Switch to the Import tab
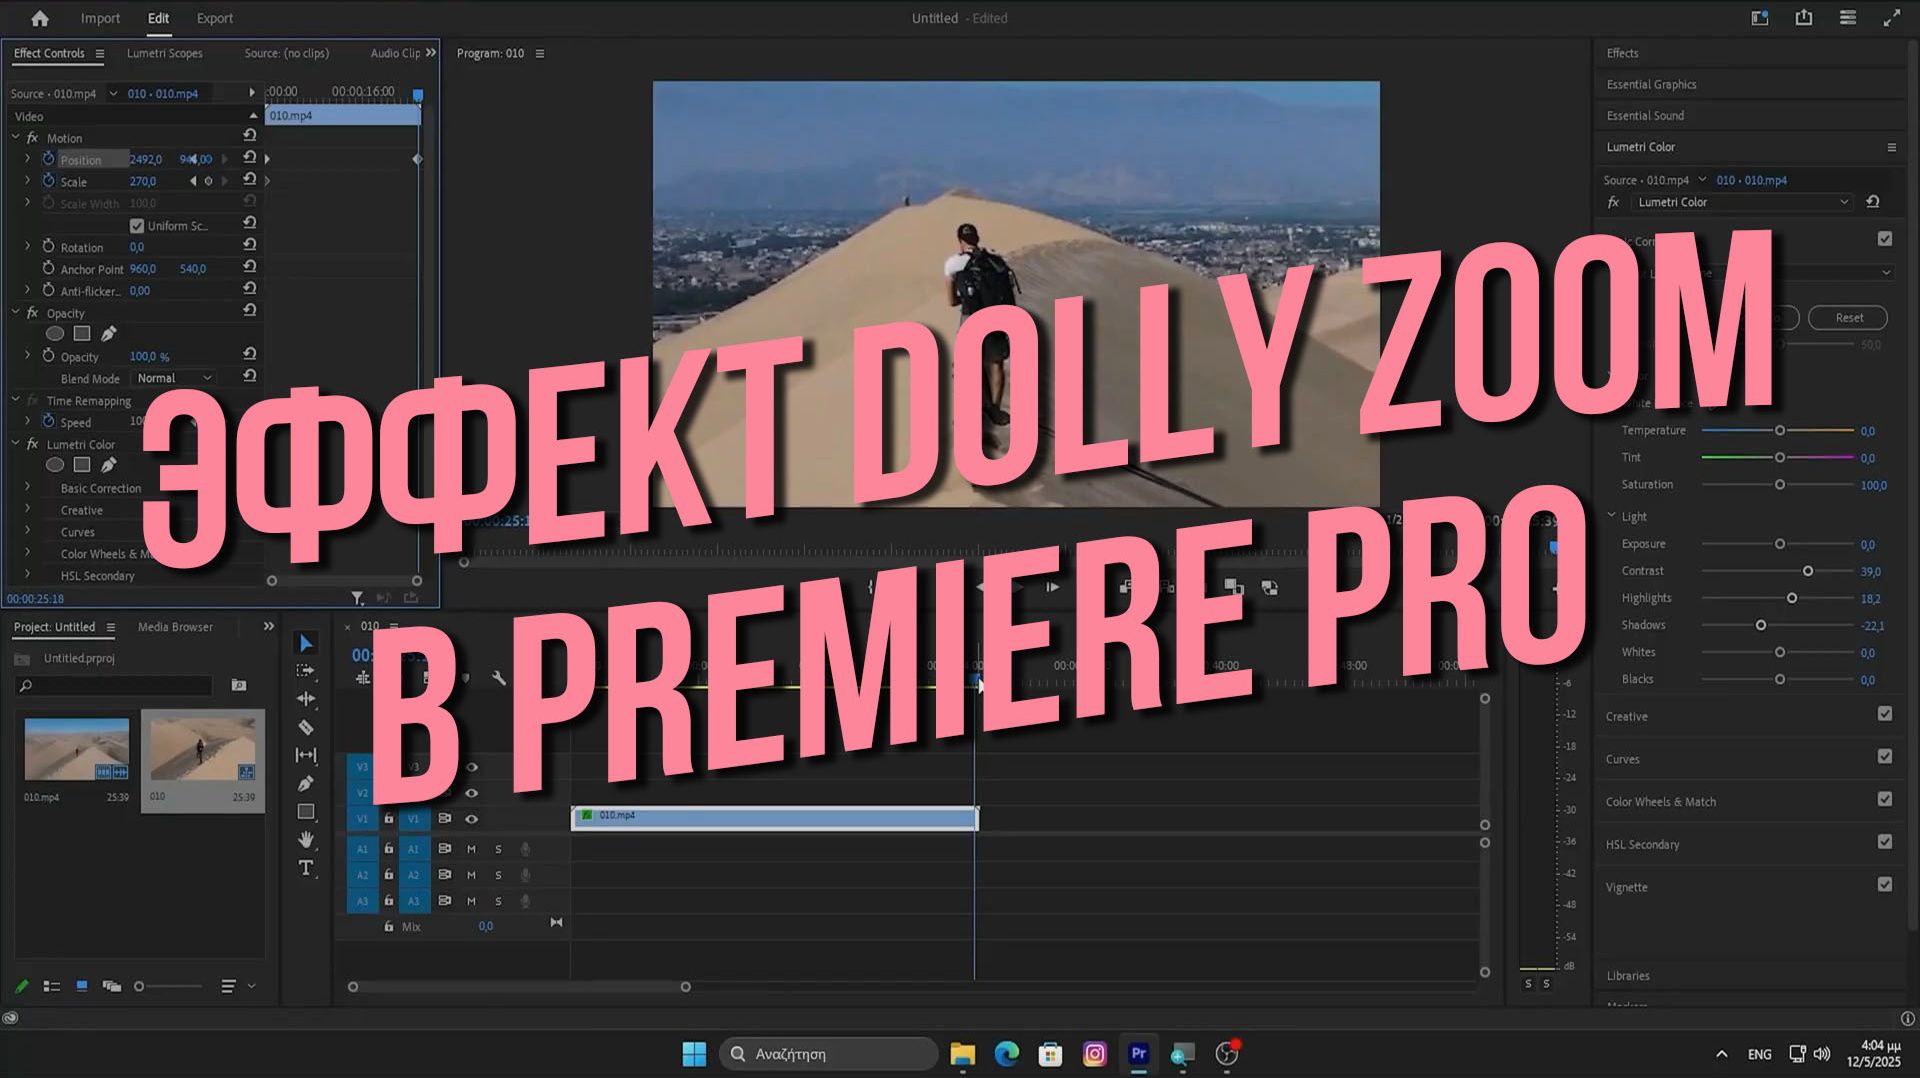 pyautogui.click(x=100, y=18)
